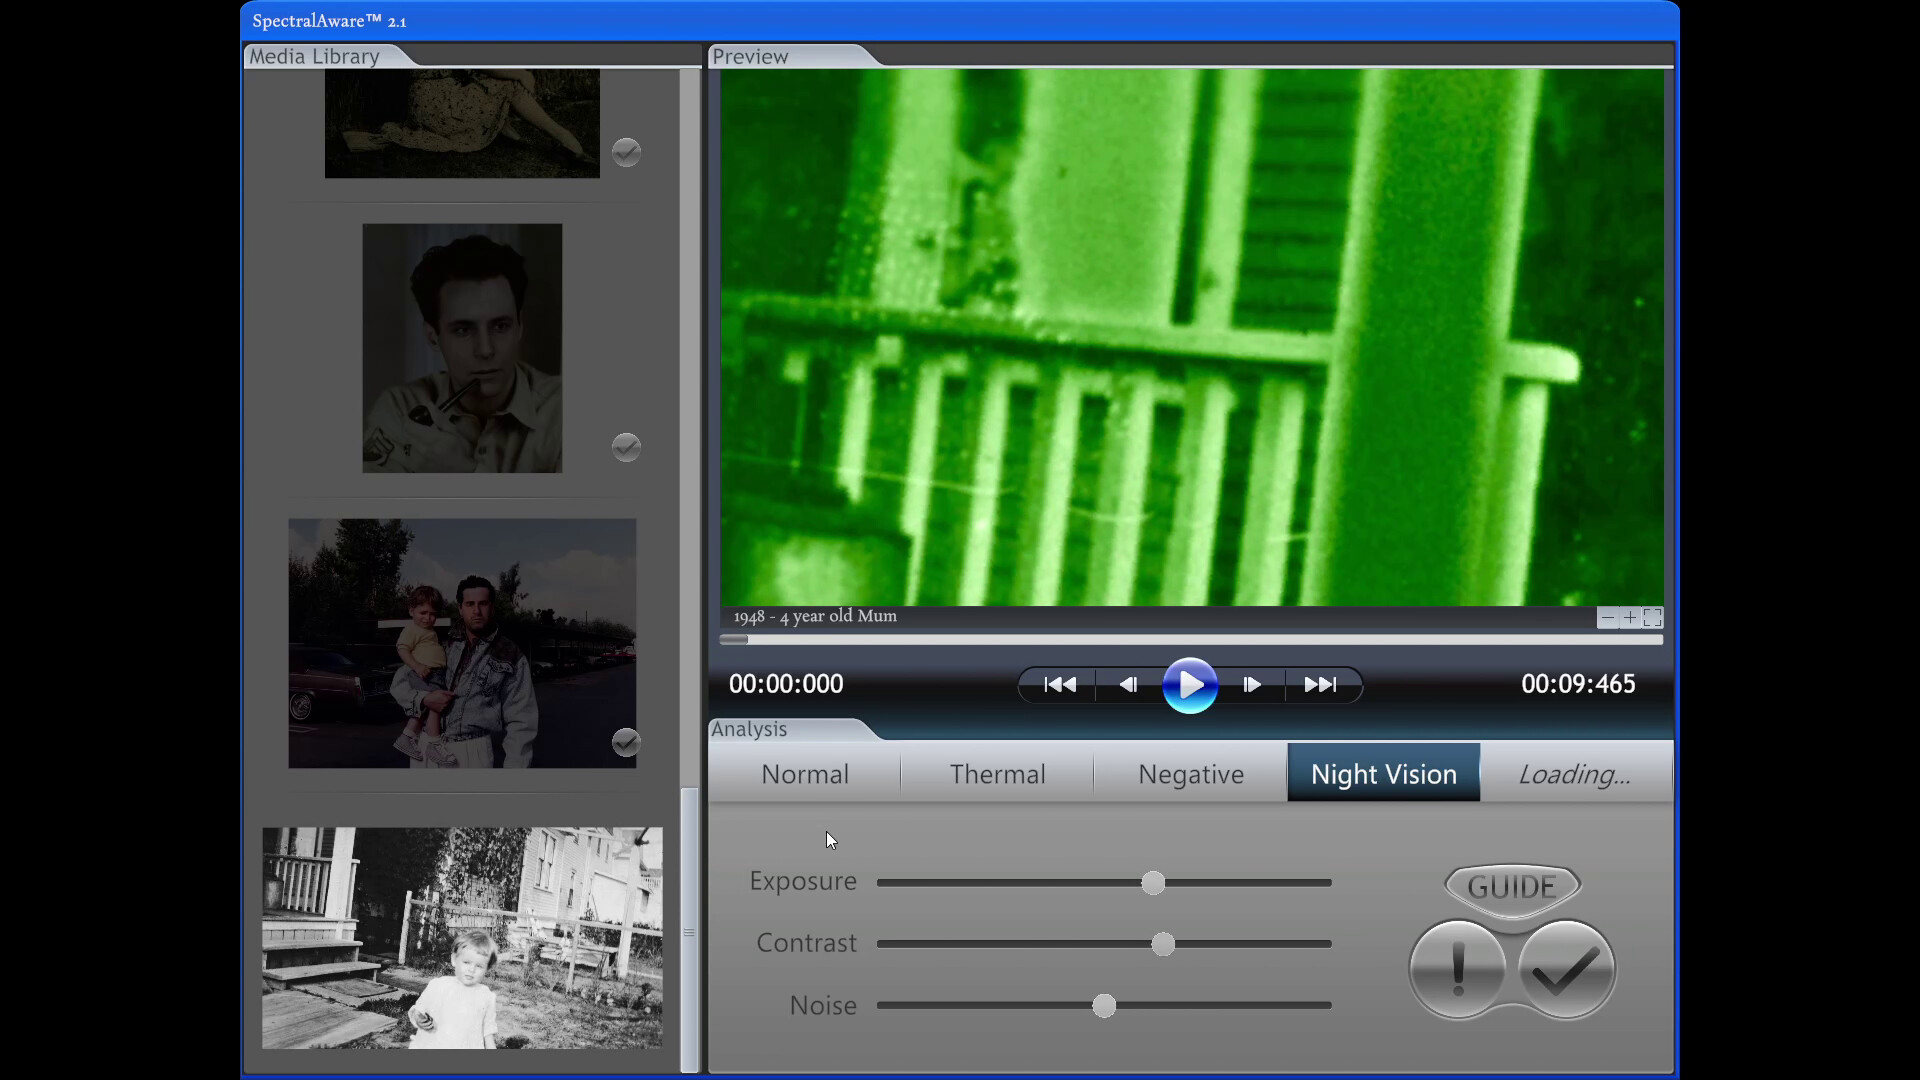The height and width of the screenshot is (1080, 1920).
Task: Select the porch child photo thumbnail
Action: click(461, 938)
